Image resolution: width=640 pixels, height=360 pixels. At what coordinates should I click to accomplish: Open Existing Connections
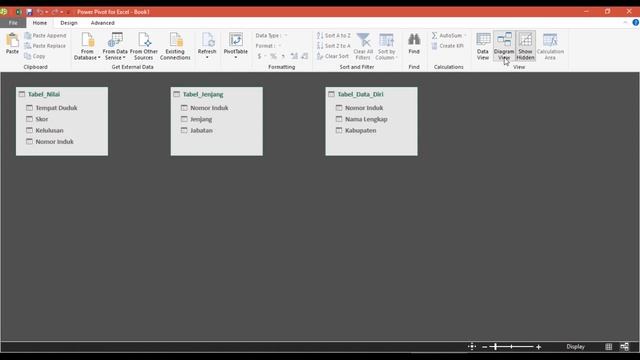pos(175,47)
